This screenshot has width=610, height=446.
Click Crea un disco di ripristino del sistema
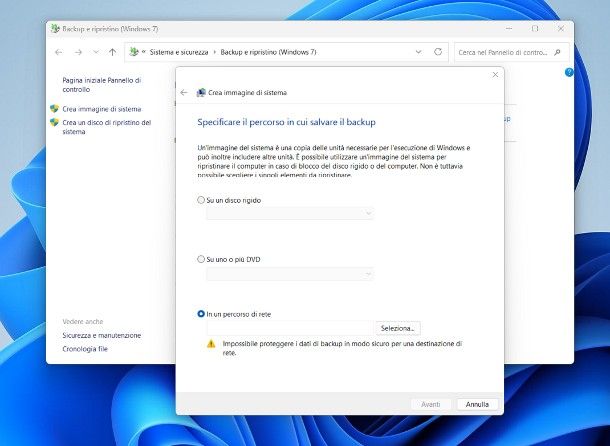(107, 127)
